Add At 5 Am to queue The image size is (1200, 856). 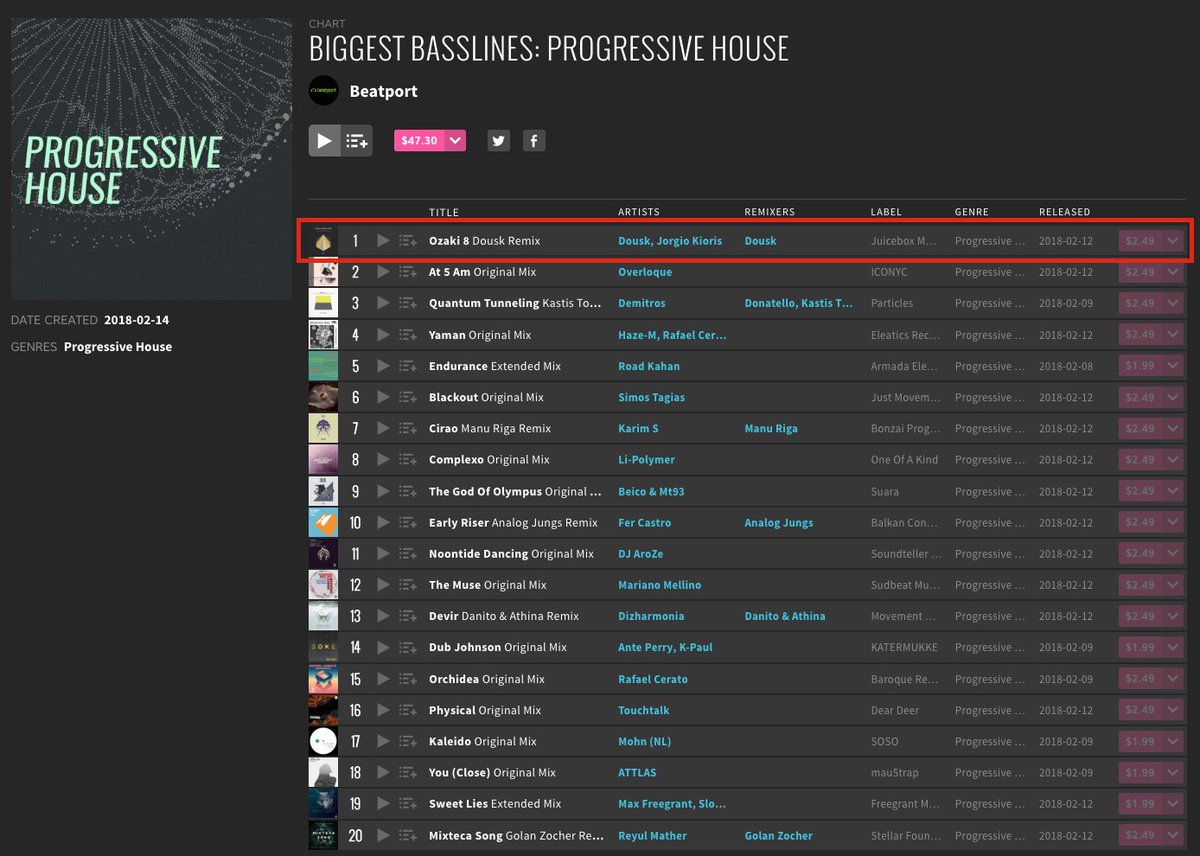407,272
